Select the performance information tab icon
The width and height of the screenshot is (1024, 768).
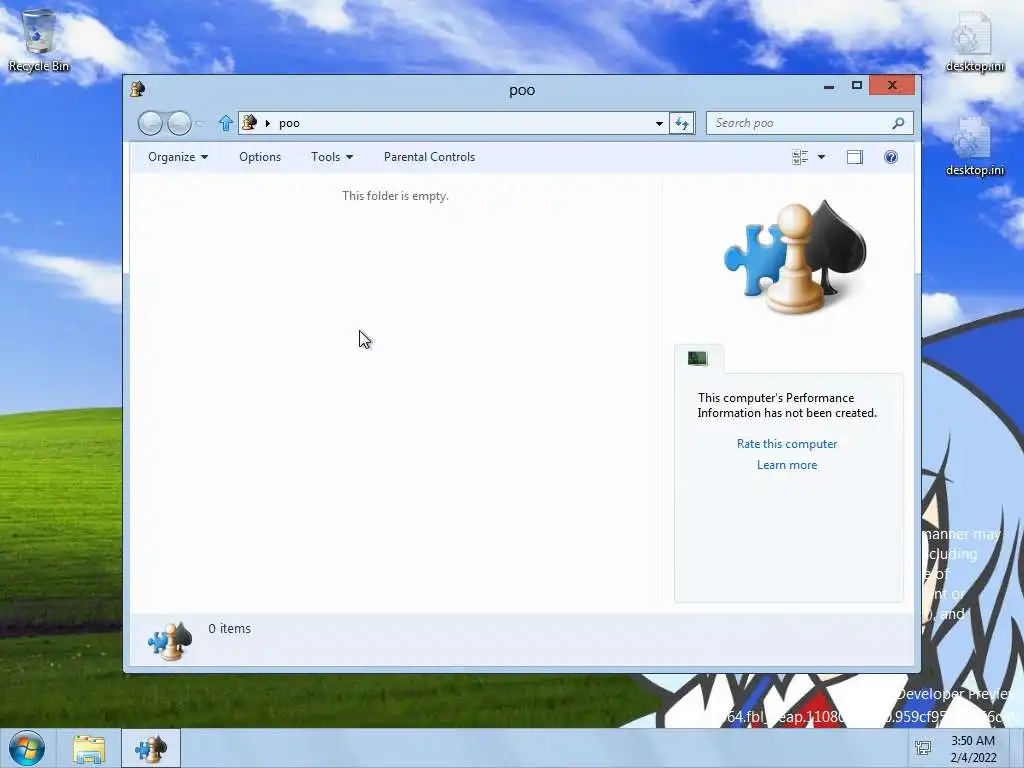pos(697,359)
